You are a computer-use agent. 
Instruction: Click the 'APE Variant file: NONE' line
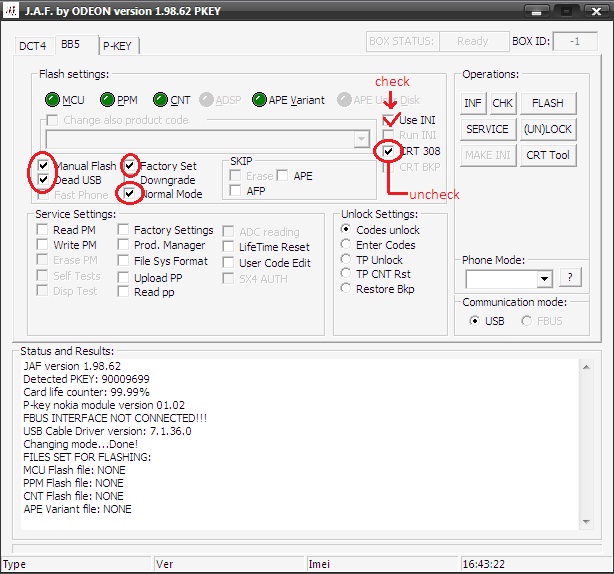[78, 509]
